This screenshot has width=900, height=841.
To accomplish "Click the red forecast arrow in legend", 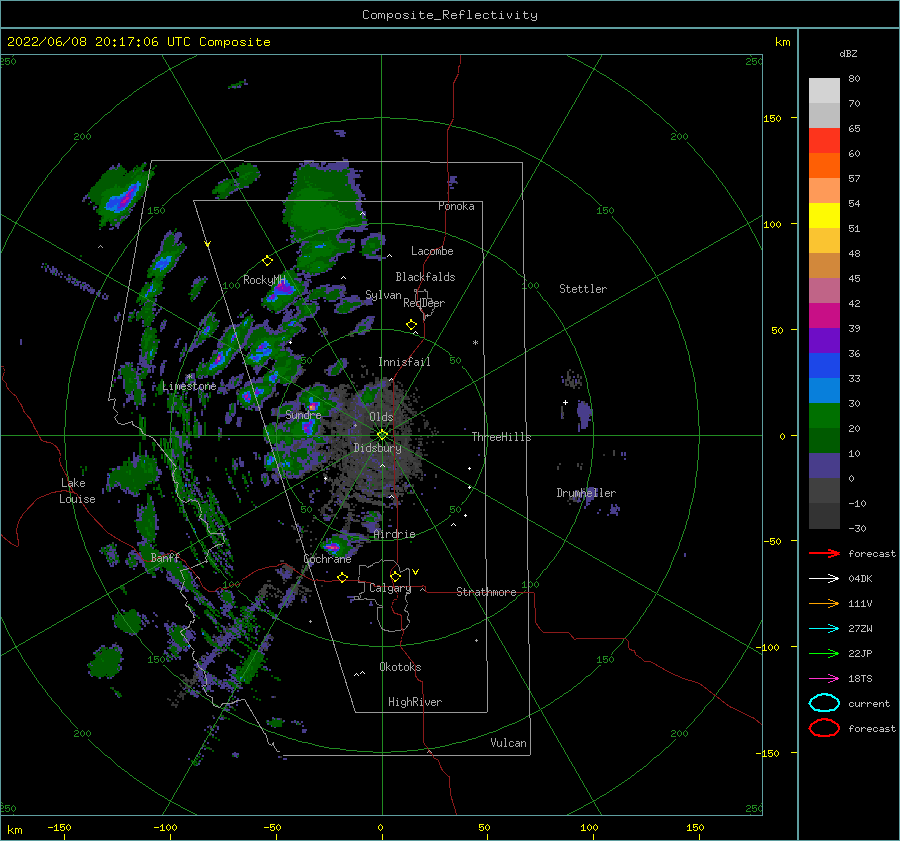I will [824, 553].
